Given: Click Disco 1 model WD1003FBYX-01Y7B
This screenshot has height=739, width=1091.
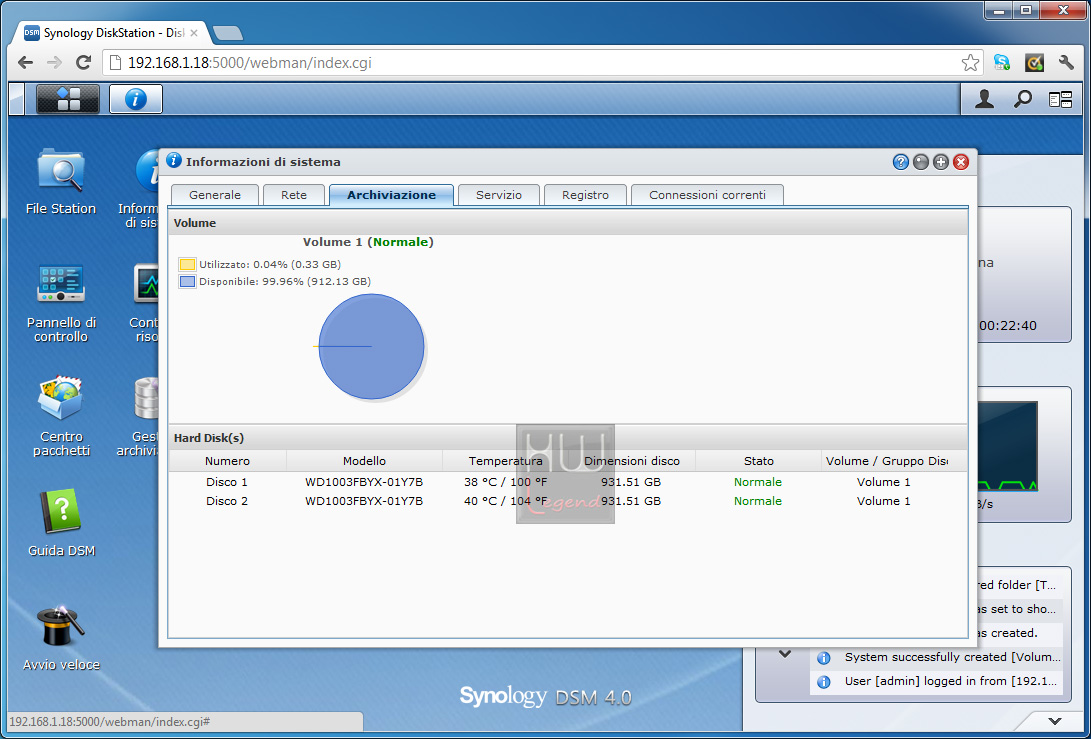Looking at the screenshot, I should pyautogui.click(x=364, y=482).
